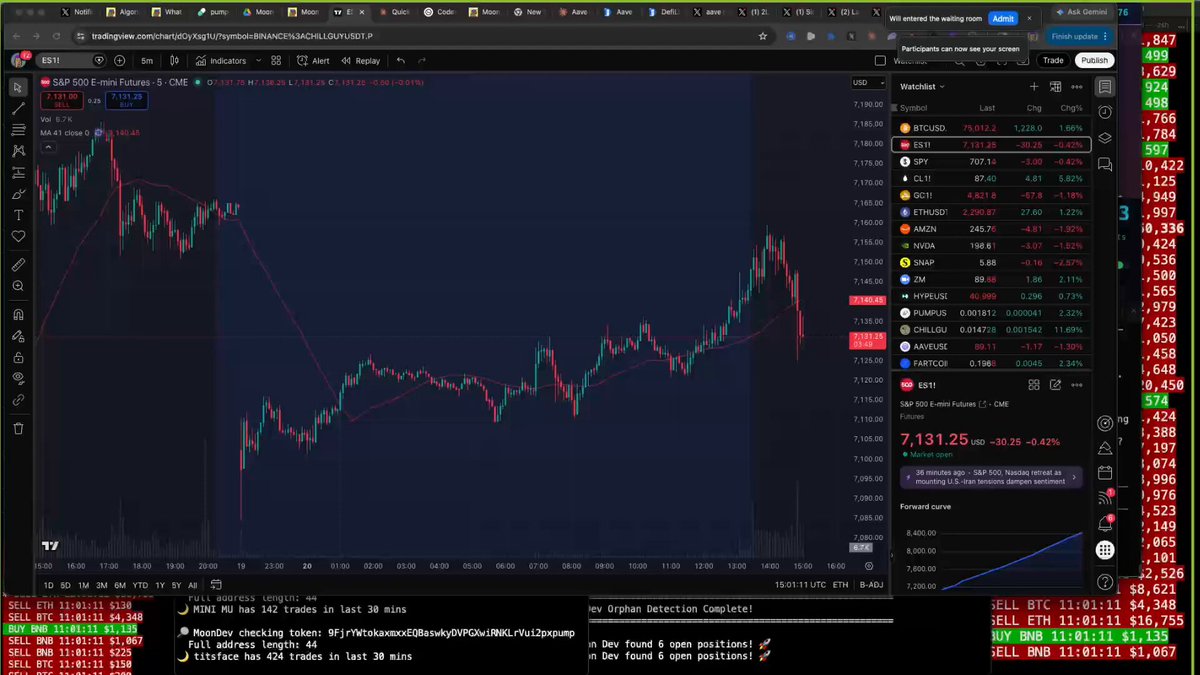Undo the last chart action
The width and height of the screenshot is (1200, 675).
401,60
